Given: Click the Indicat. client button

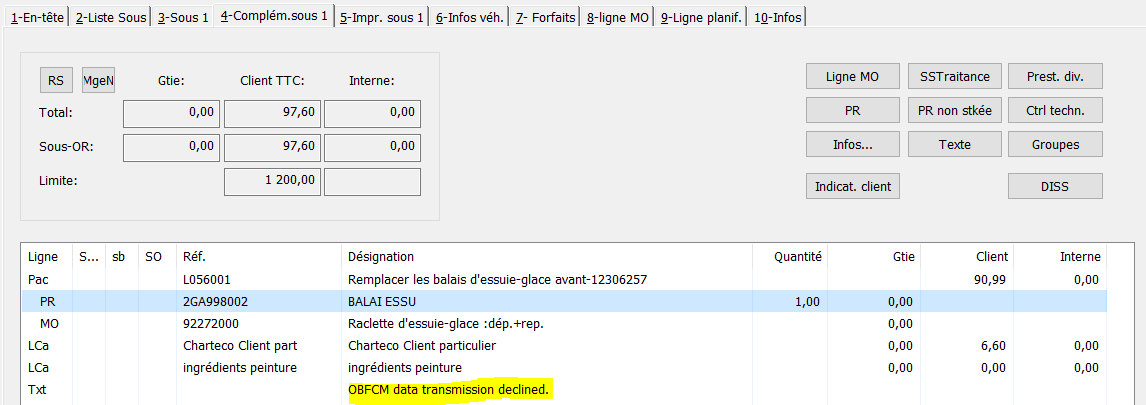Looking at the screenshot, I should [x=852, y=186].
